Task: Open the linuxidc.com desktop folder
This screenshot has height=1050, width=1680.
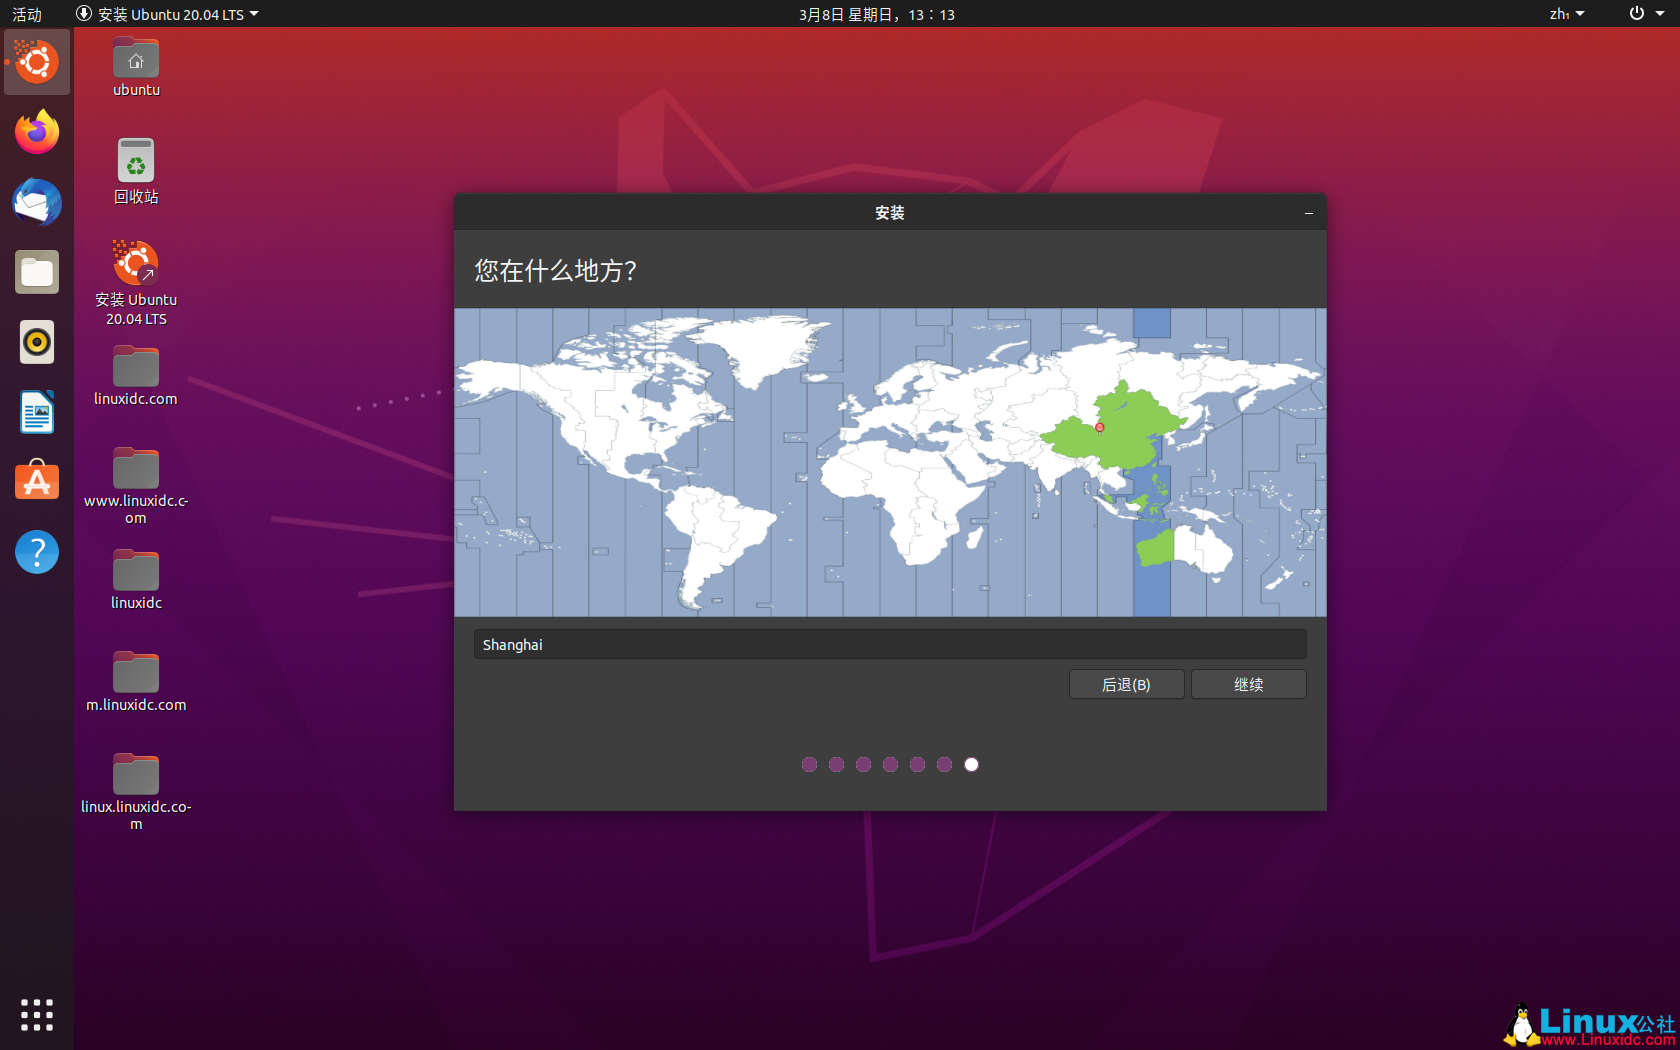Action: 135,364
